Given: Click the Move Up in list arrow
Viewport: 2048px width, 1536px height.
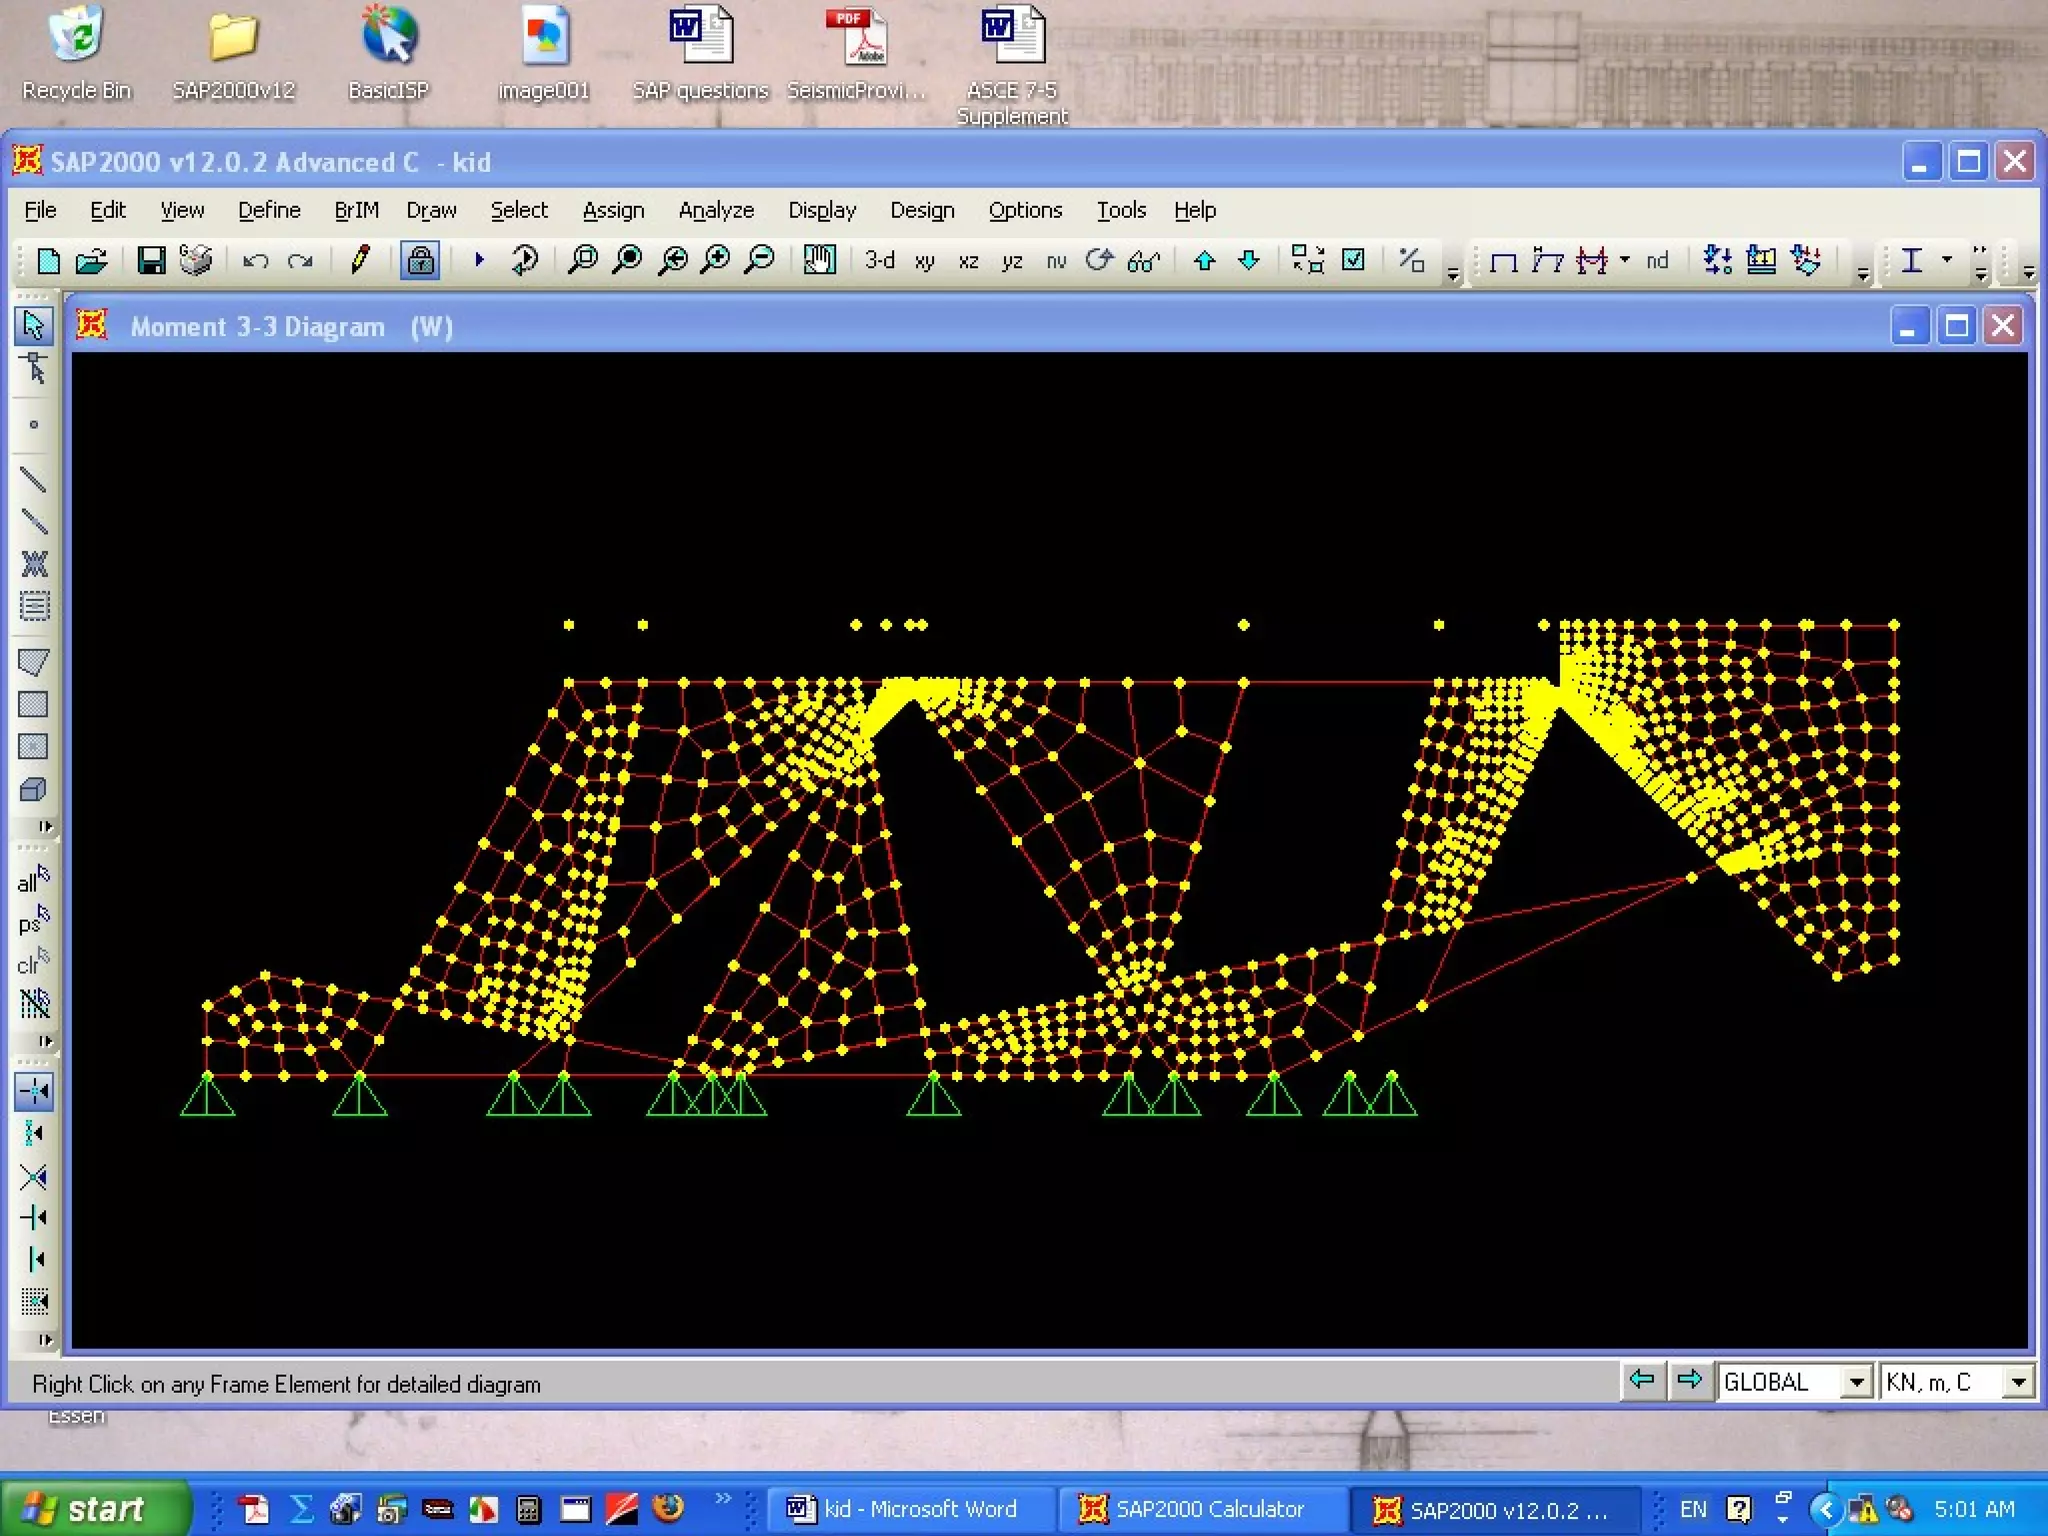Looking at the screenshot, I should click(x=1205, y=261).
